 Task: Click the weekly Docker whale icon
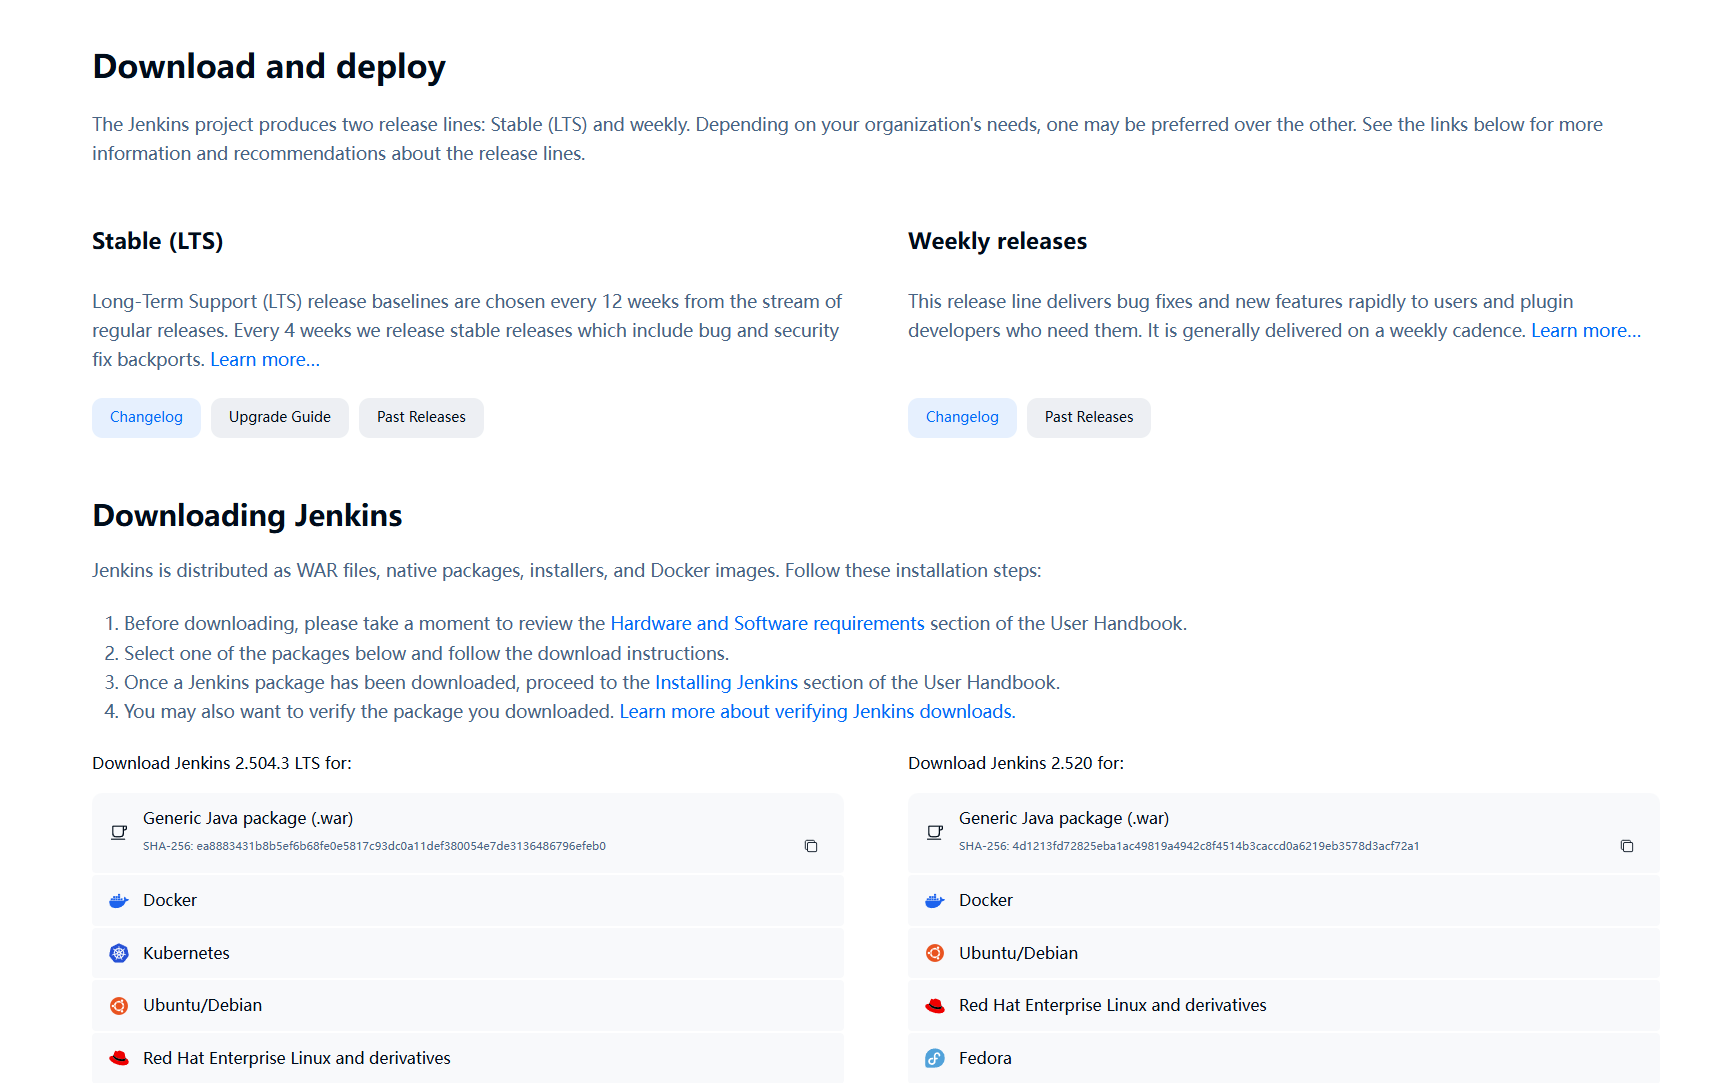[x=935, y=901]
